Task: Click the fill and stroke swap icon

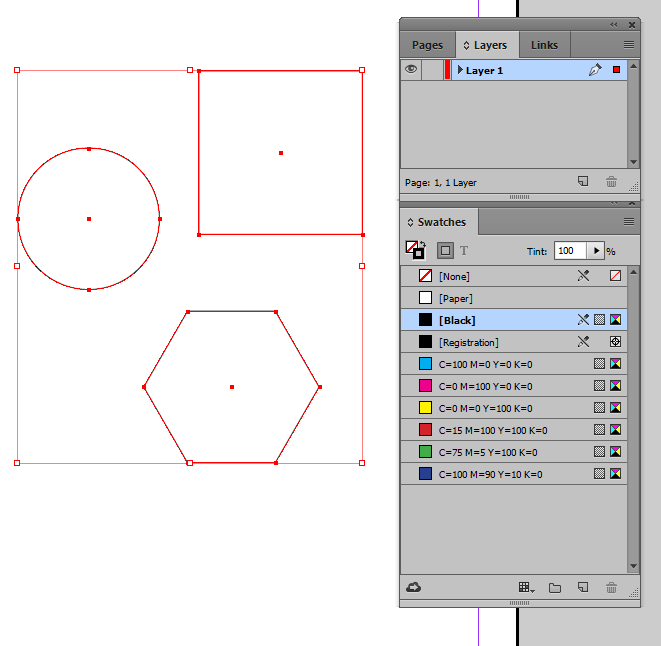Action: click(x=423, y=245)
